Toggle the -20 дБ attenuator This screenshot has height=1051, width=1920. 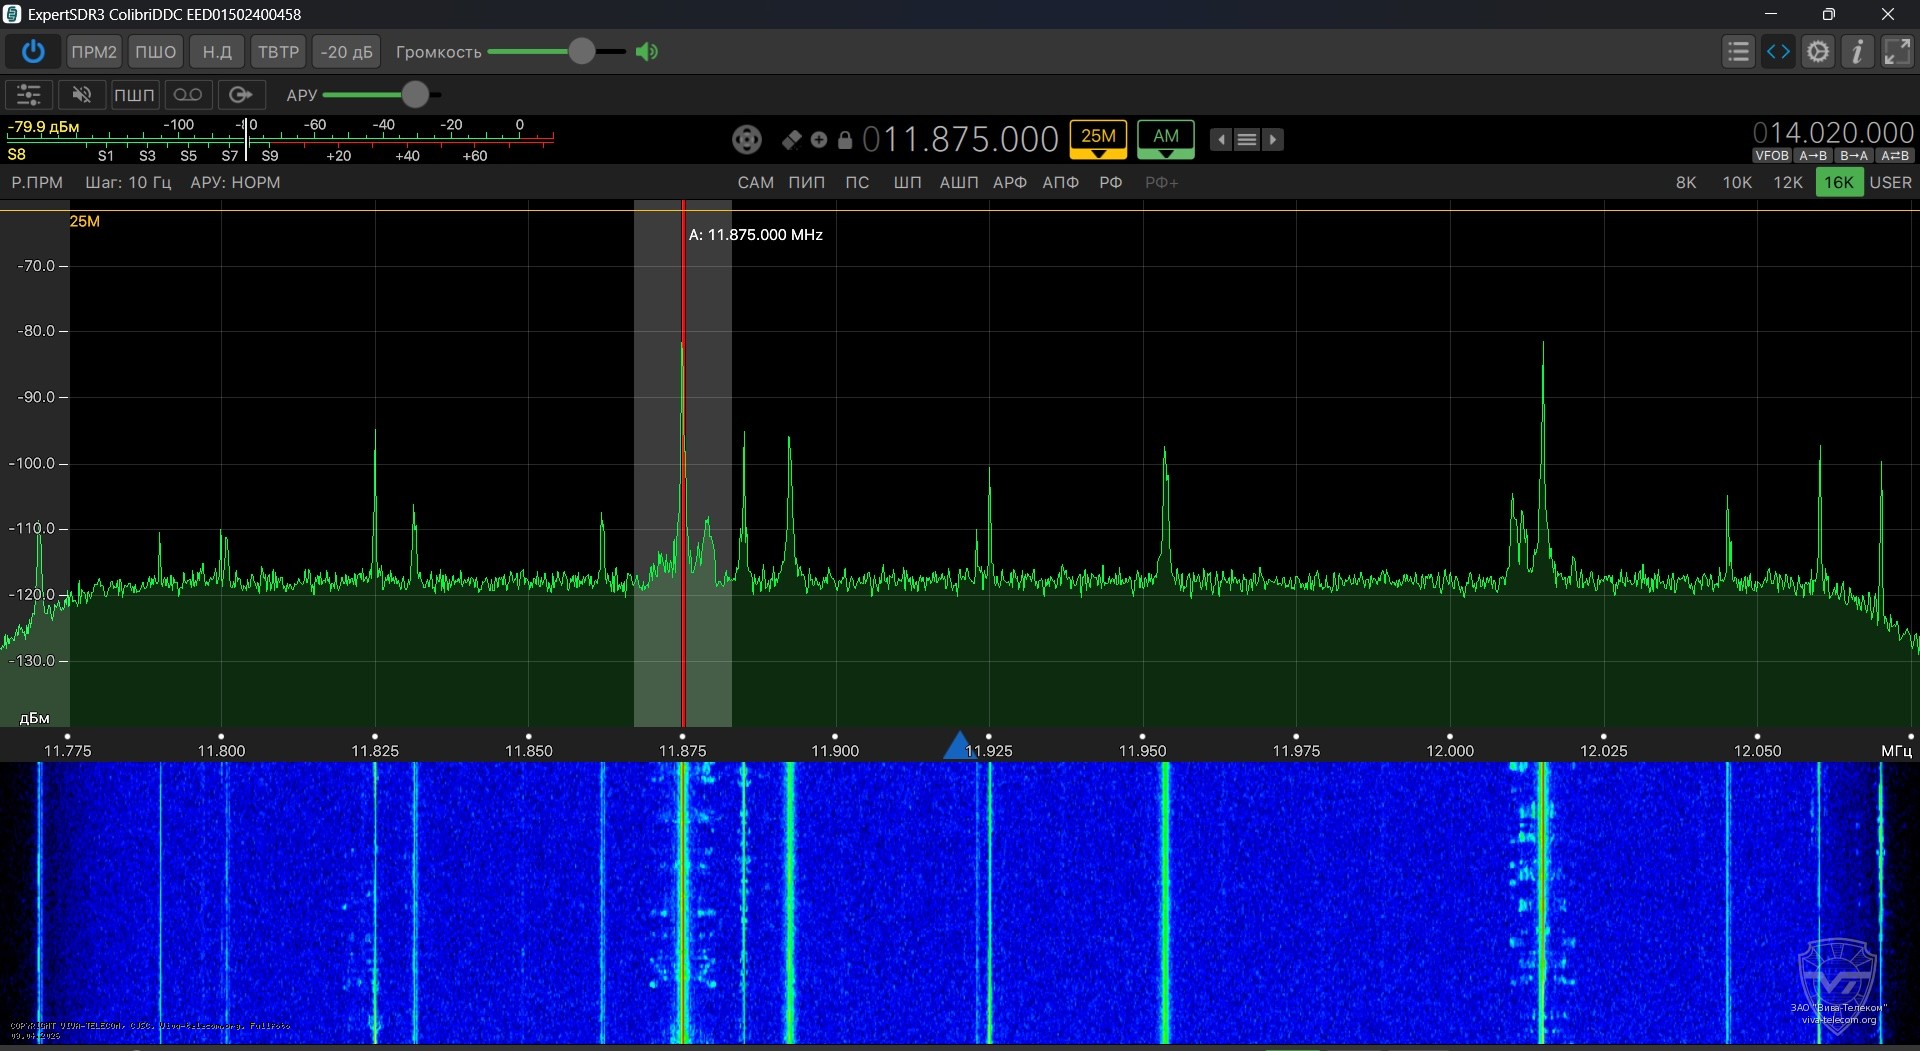(346, 52)
